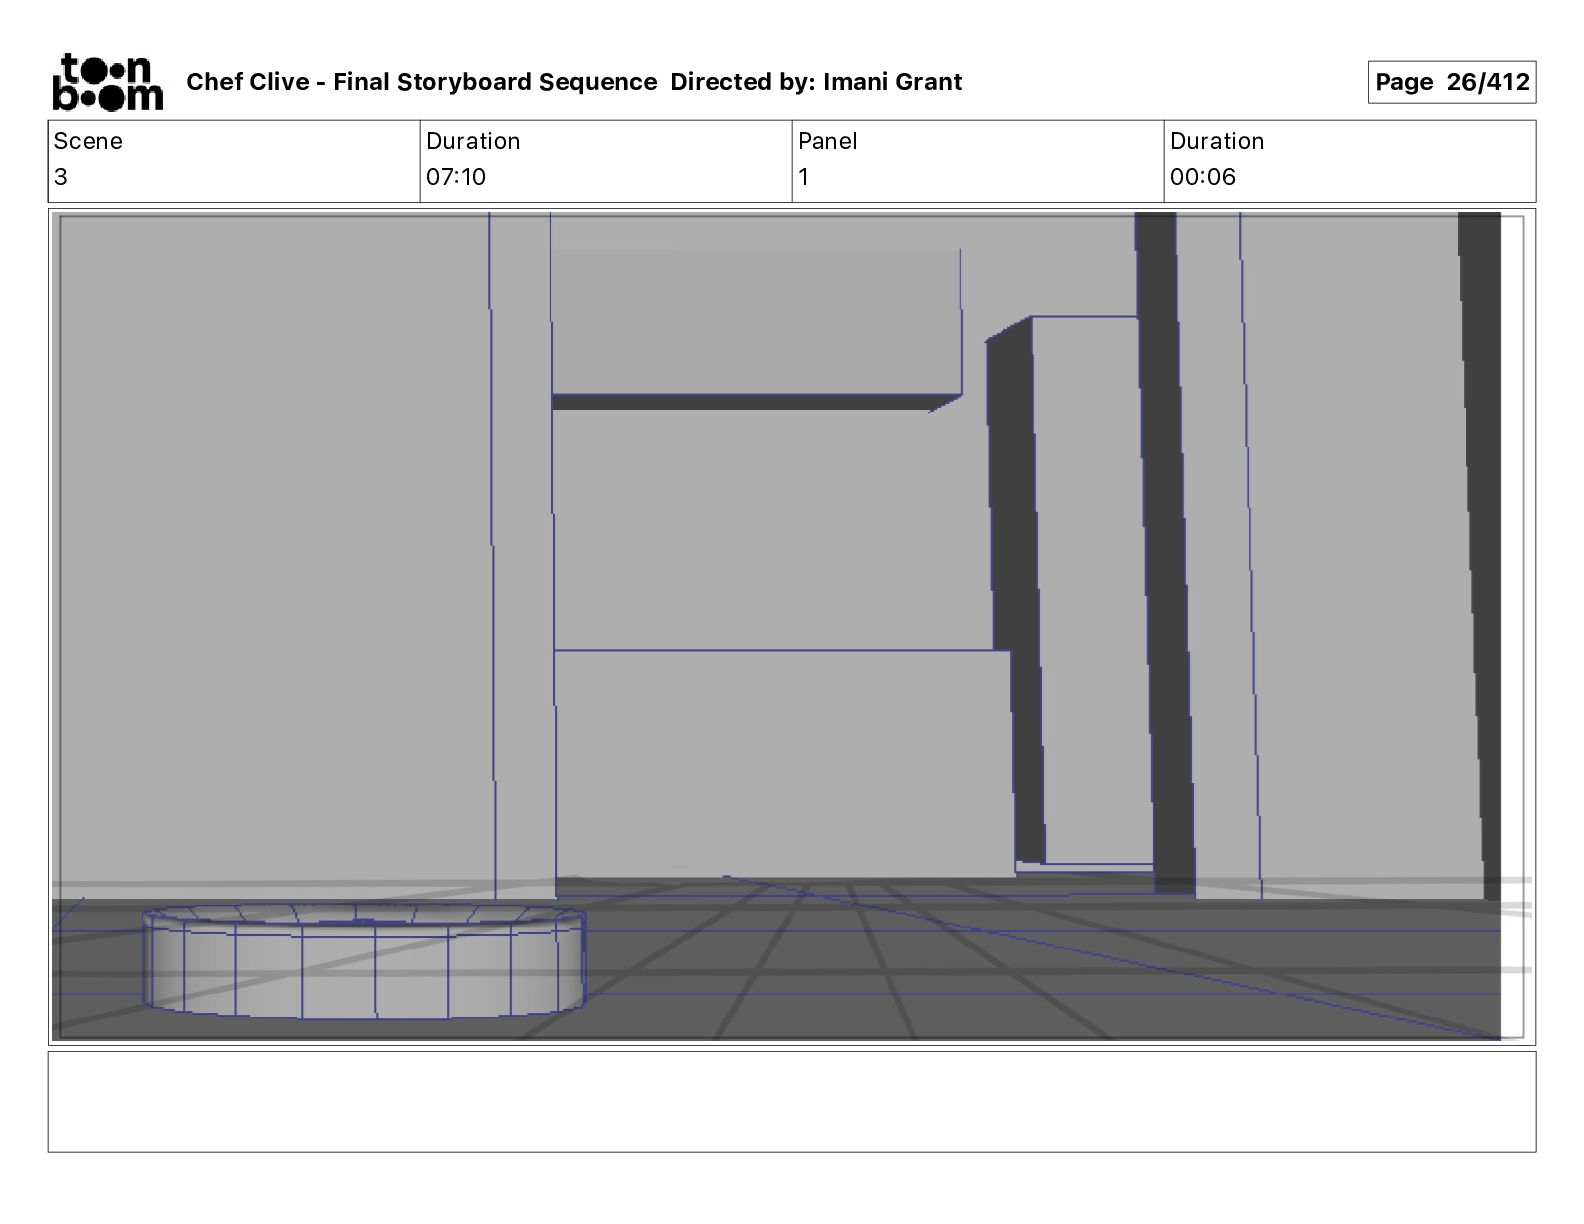Screen dimensions: 1584x1224
Task: Click the 'Page 26/412' box
Action: pyautogui.click(x=1452, y=82)
